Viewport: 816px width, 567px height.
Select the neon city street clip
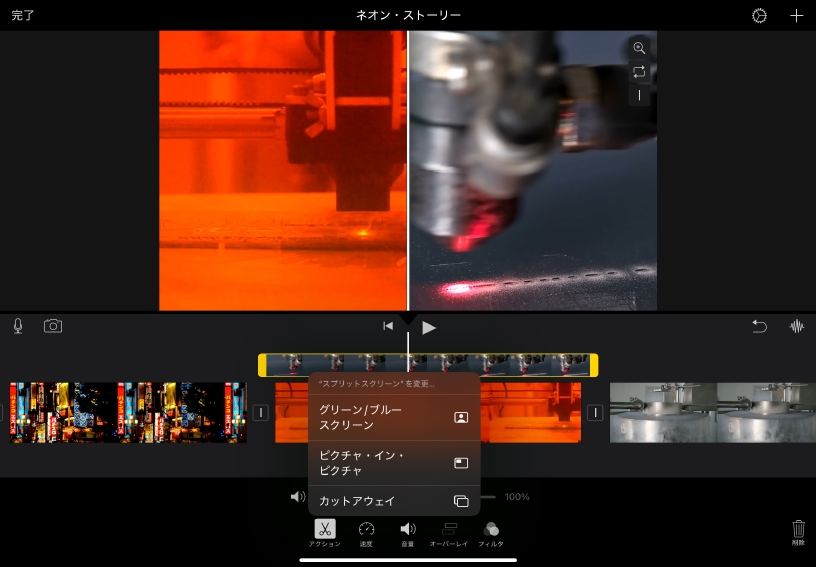(x=127, y=412)
